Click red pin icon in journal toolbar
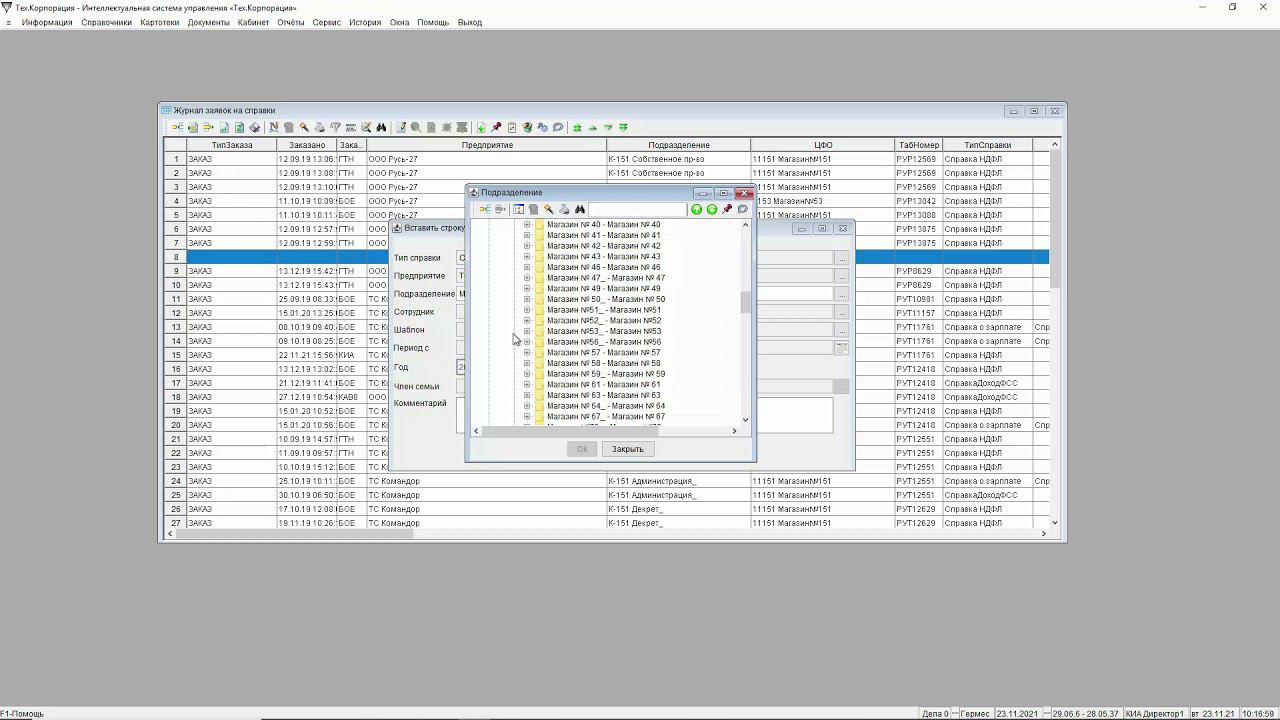The height and width of the screenshot is (720, 1280). (496, 128)
